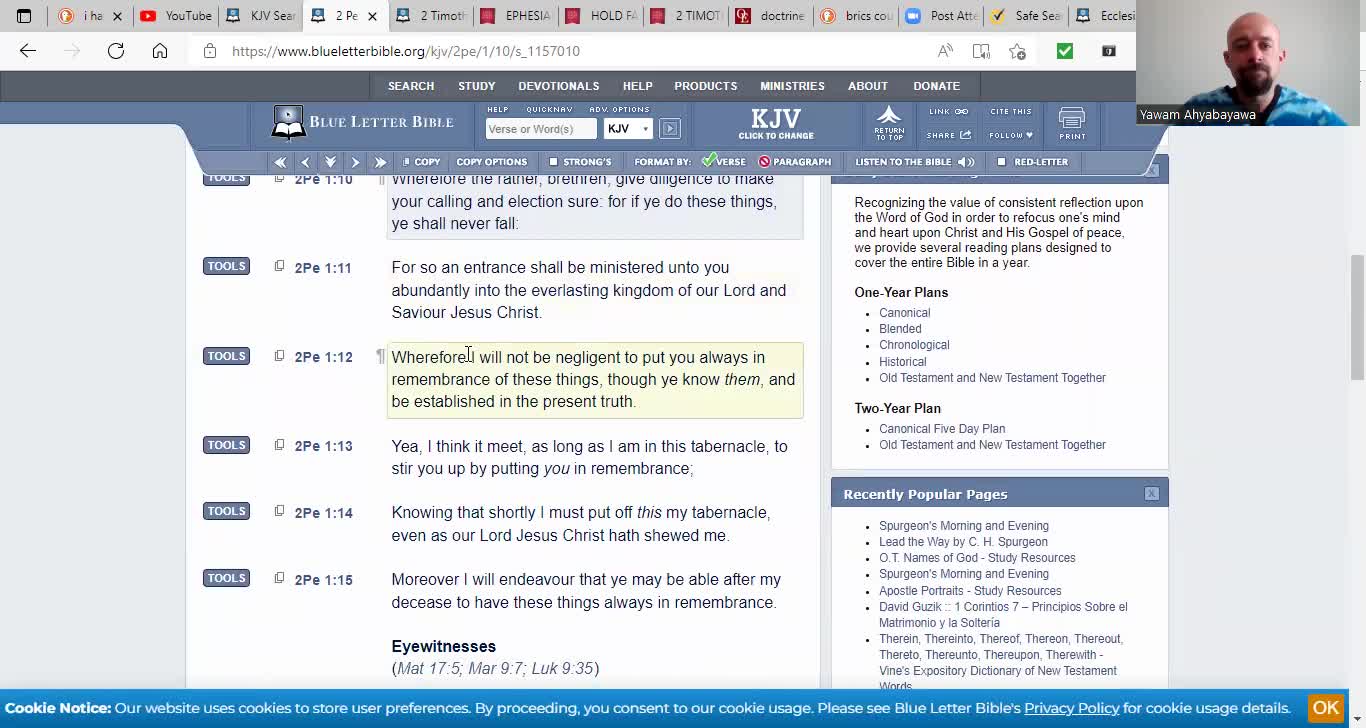Open the Copy Options menu
This screenshot has width=1366, height=728.
tap(491, 162)
